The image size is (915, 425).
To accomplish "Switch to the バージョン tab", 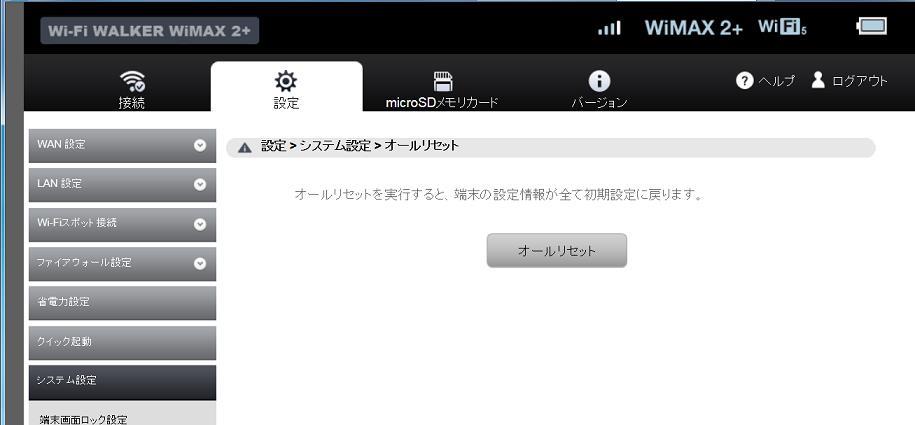I will coord(599,86).
